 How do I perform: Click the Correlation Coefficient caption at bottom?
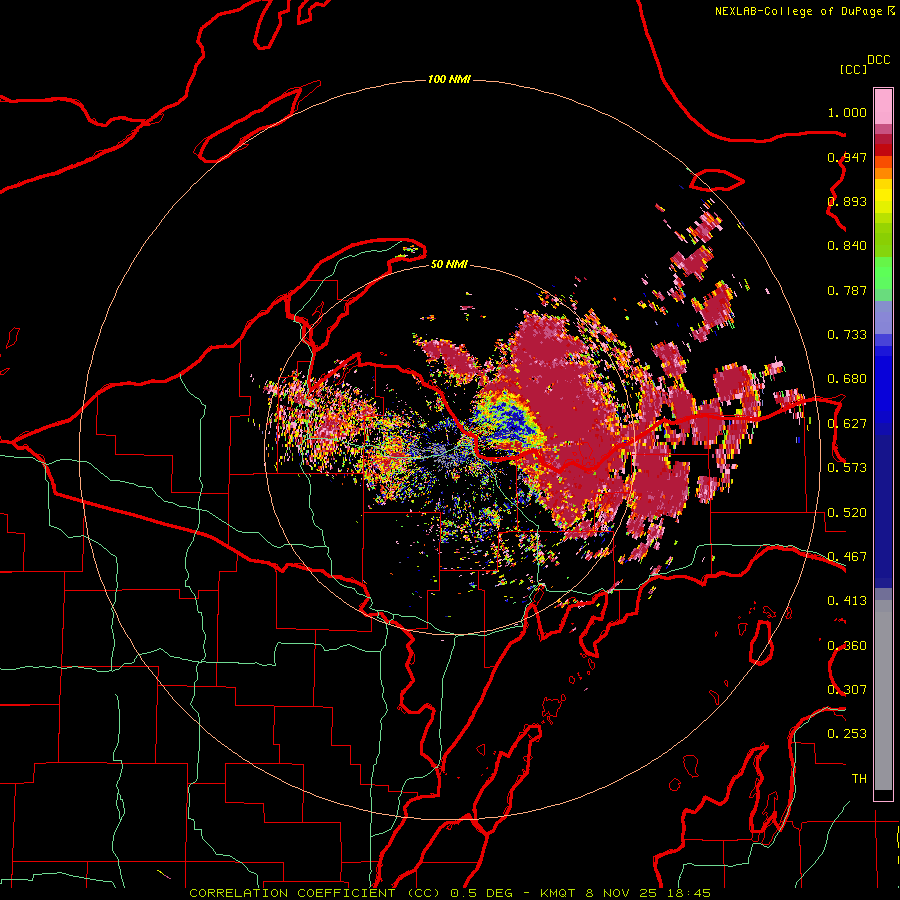coord(450,893)
